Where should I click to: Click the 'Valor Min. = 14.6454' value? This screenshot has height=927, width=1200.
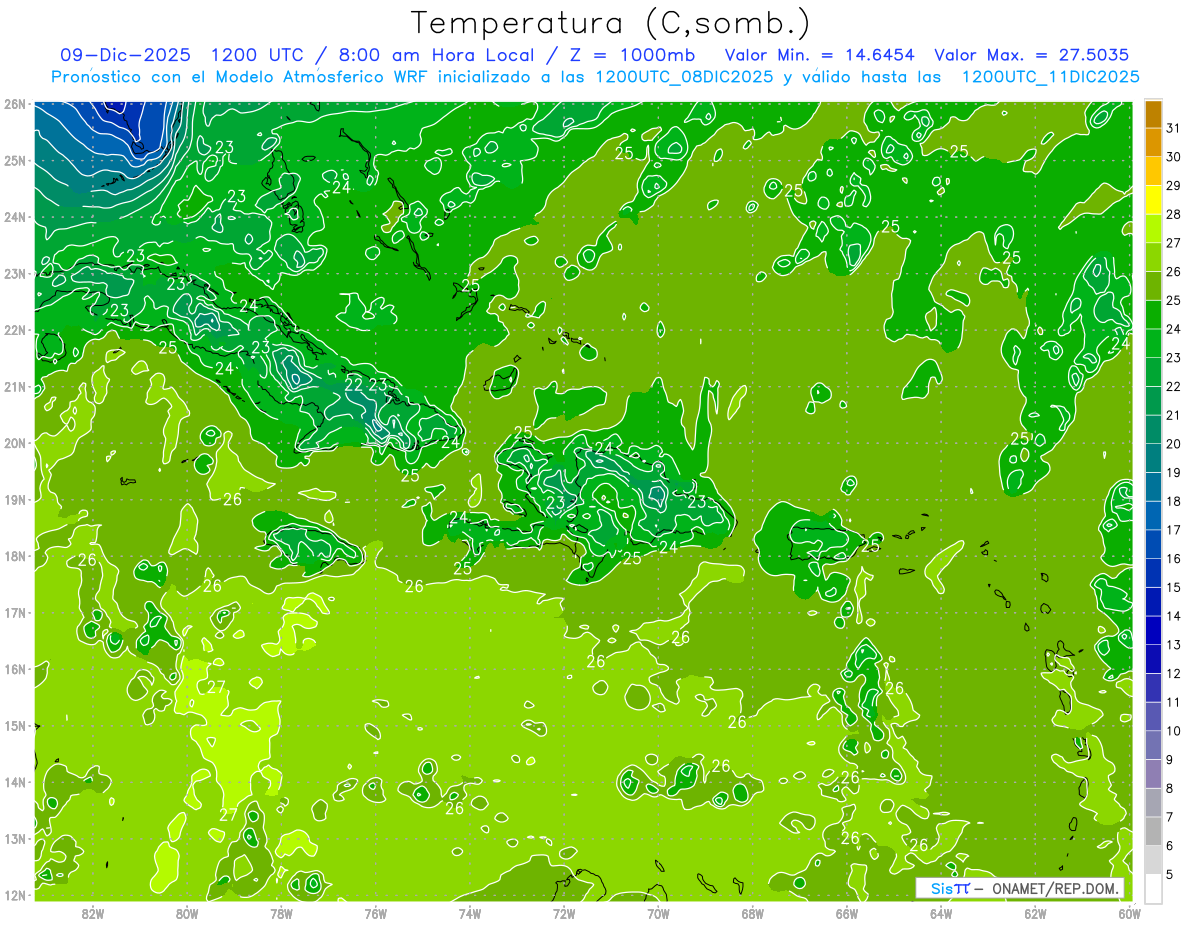(821, 54)
